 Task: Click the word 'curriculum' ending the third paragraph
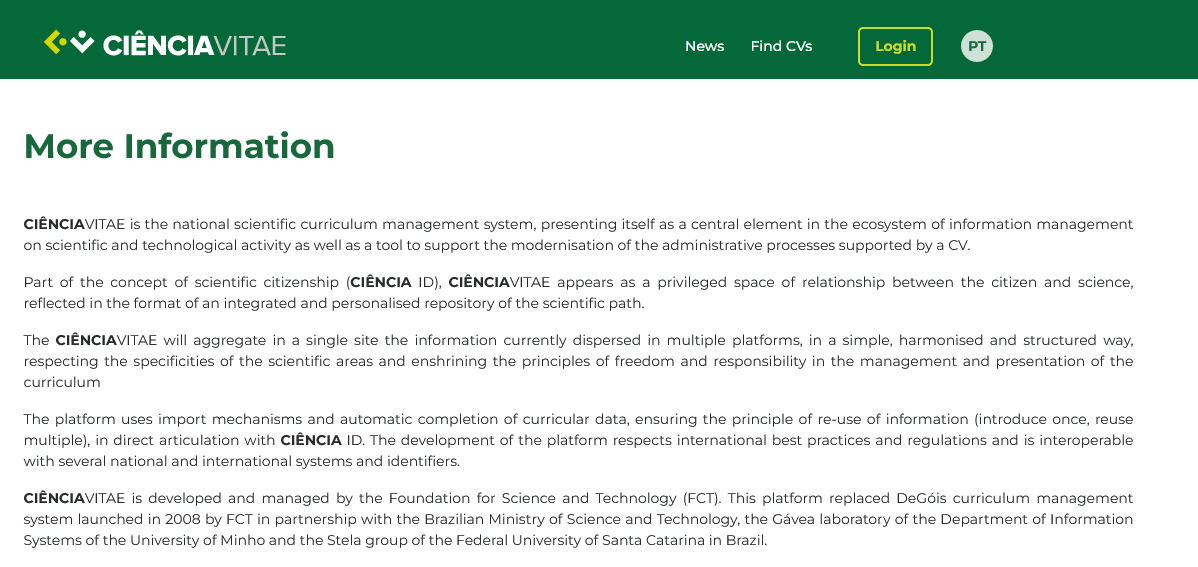62,382
